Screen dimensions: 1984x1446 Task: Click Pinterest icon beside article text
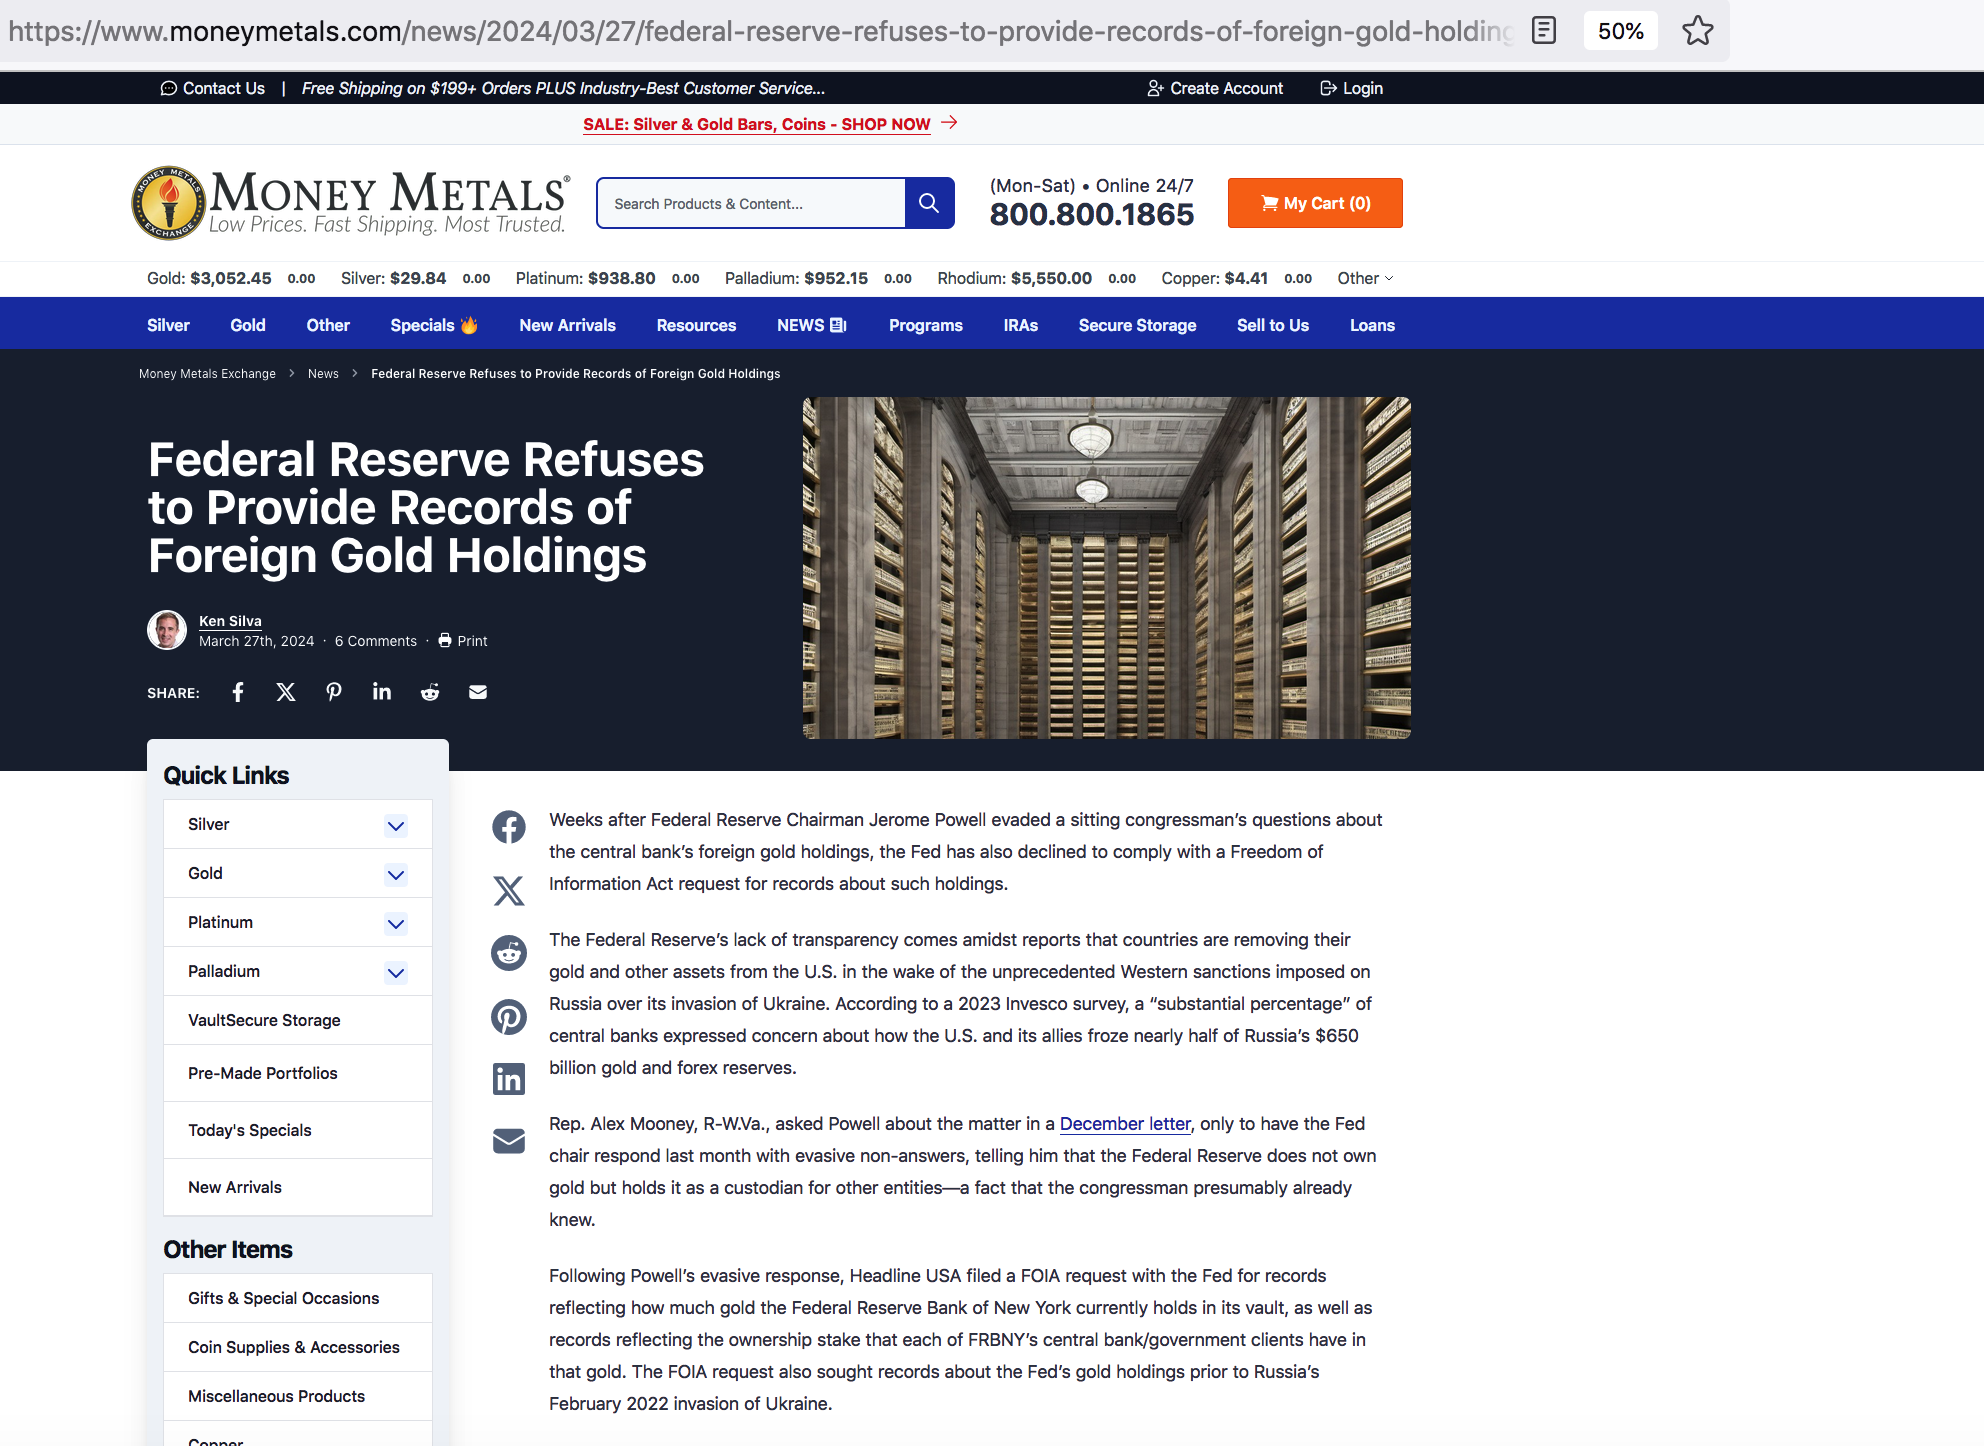point(509,1017)
